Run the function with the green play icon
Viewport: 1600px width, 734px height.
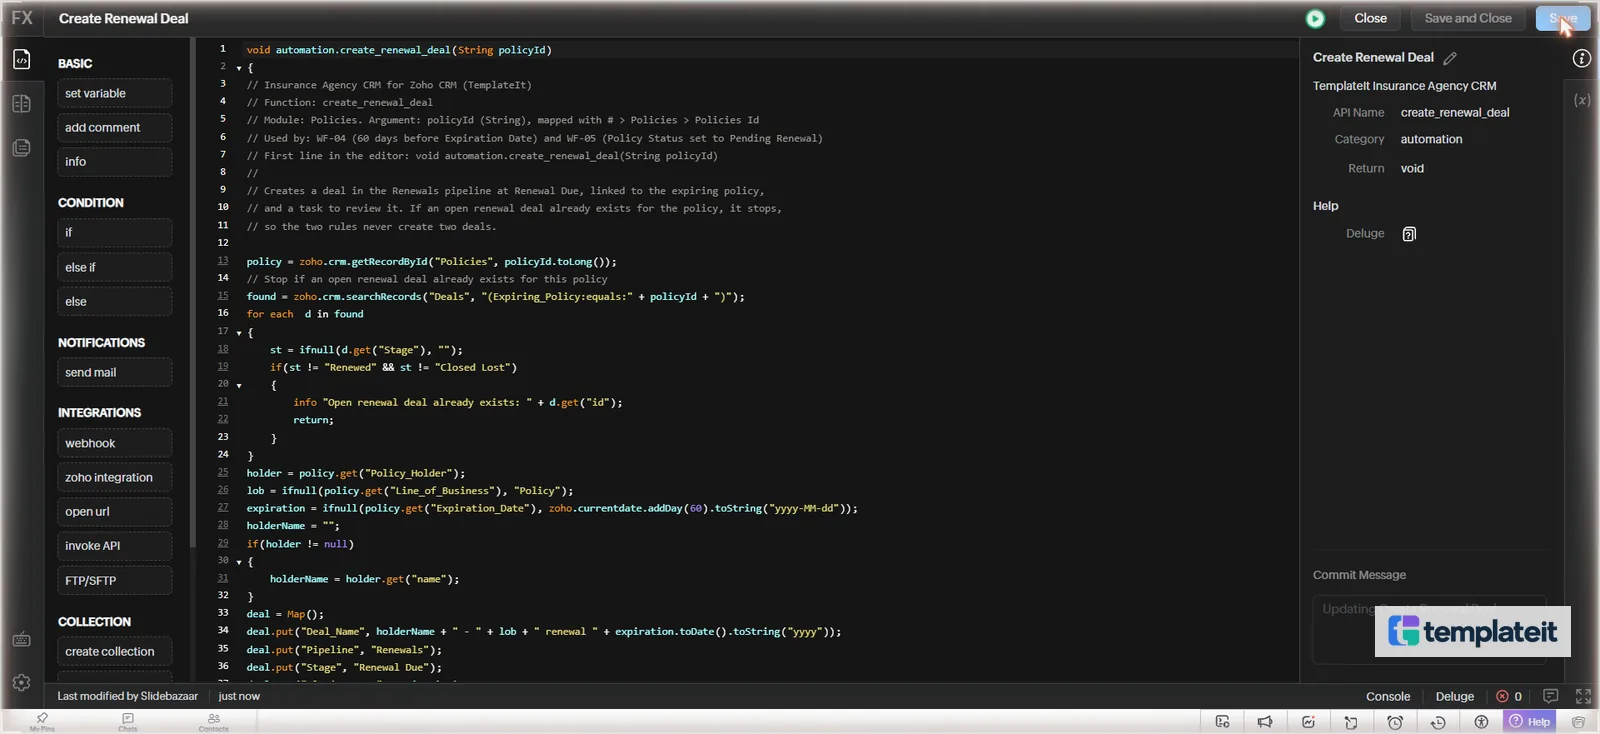(x=1315, y=18)
